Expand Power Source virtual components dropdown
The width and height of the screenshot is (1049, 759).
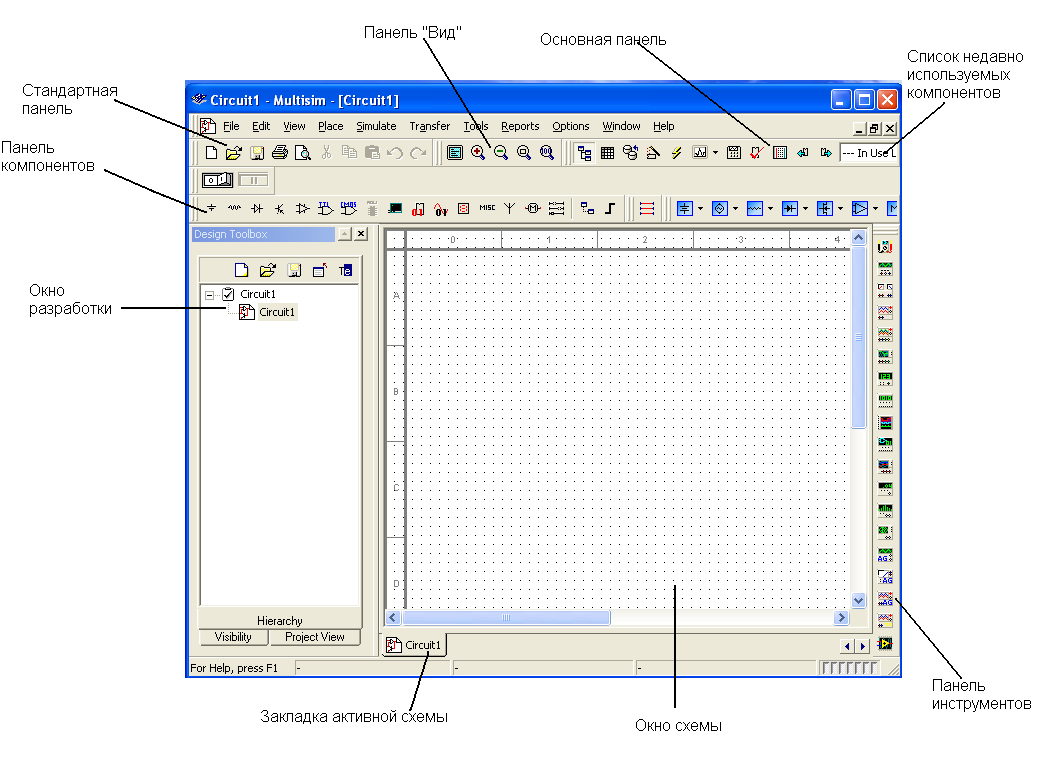(x=700, y=209)
